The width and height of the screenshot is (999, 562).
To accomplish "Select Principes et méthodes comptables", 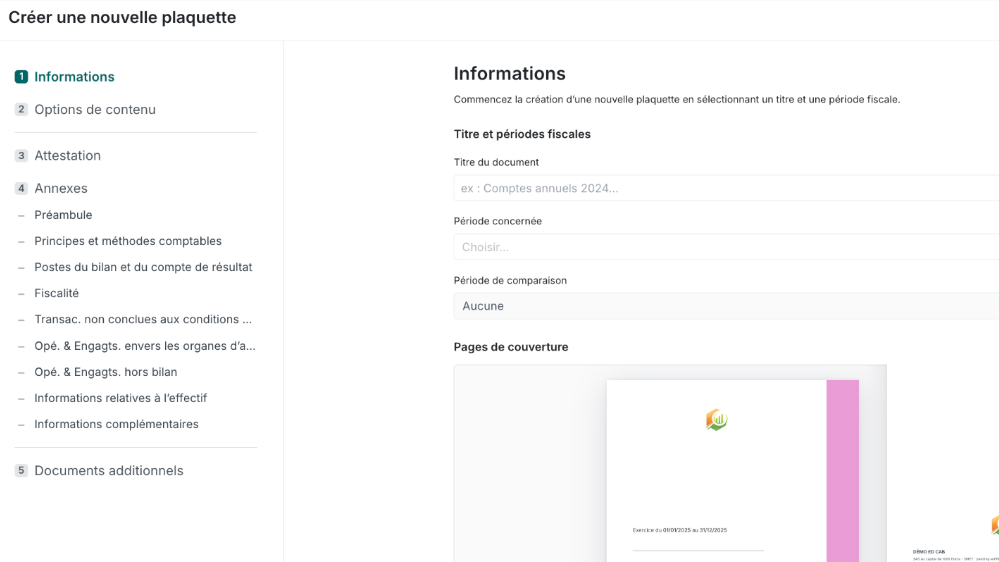I will pyautogui.click(x=128, y=241).
